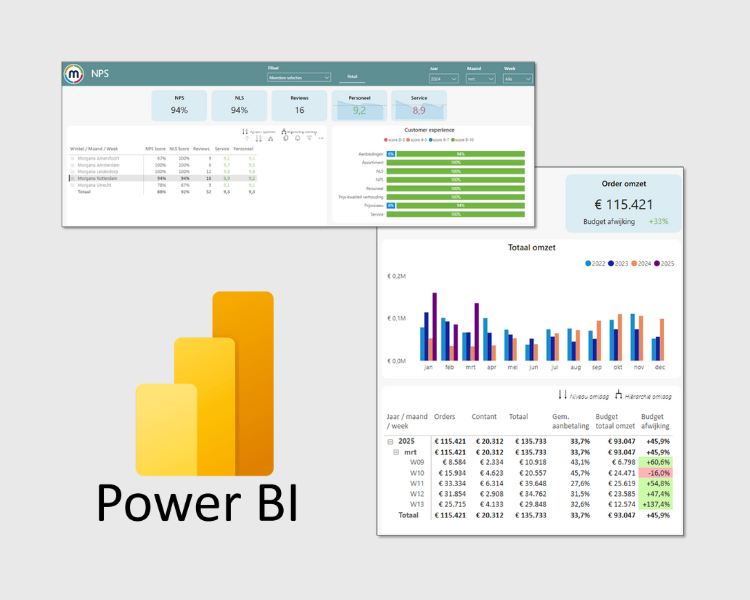Open the Jaar dropdown showing 2024
This screenshot has width=750, height=600.
444,78
